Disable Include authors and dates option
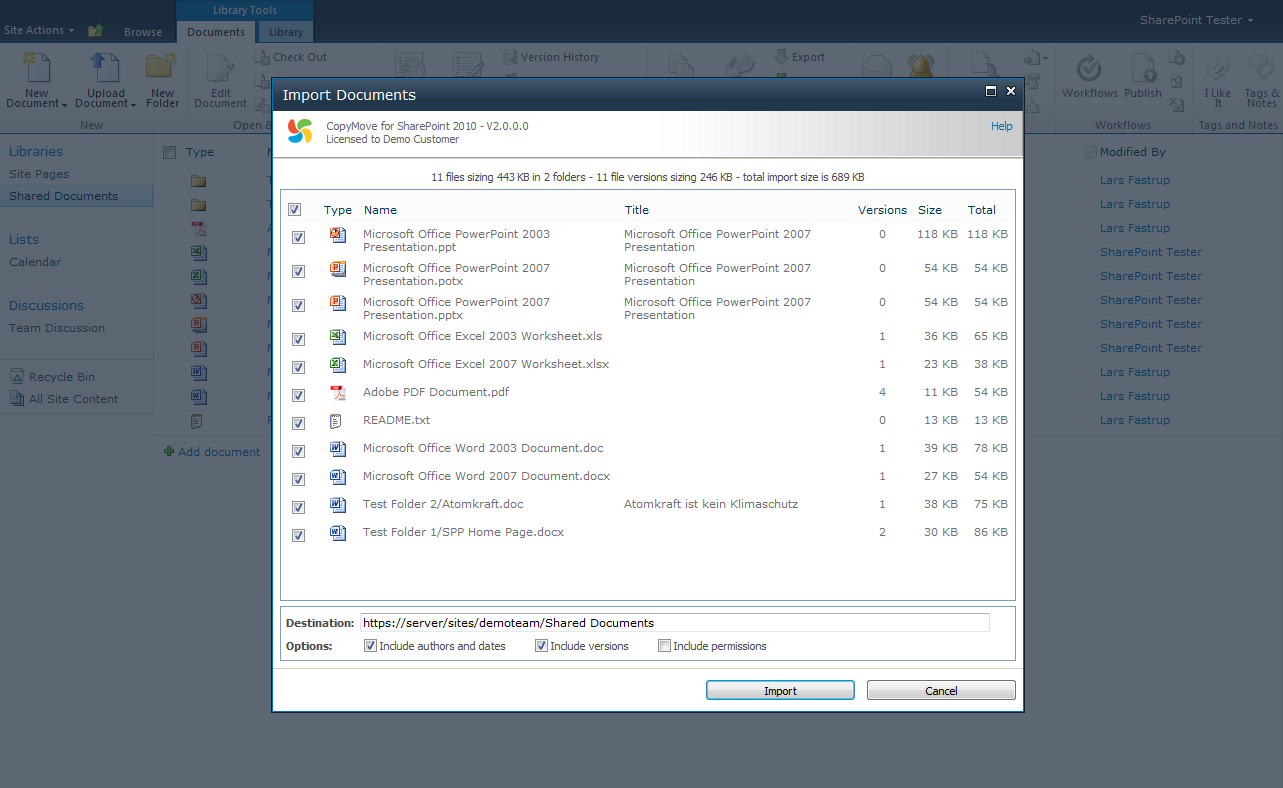Image resolution: width=1283 pixels, height=788 pixels. 370,646
